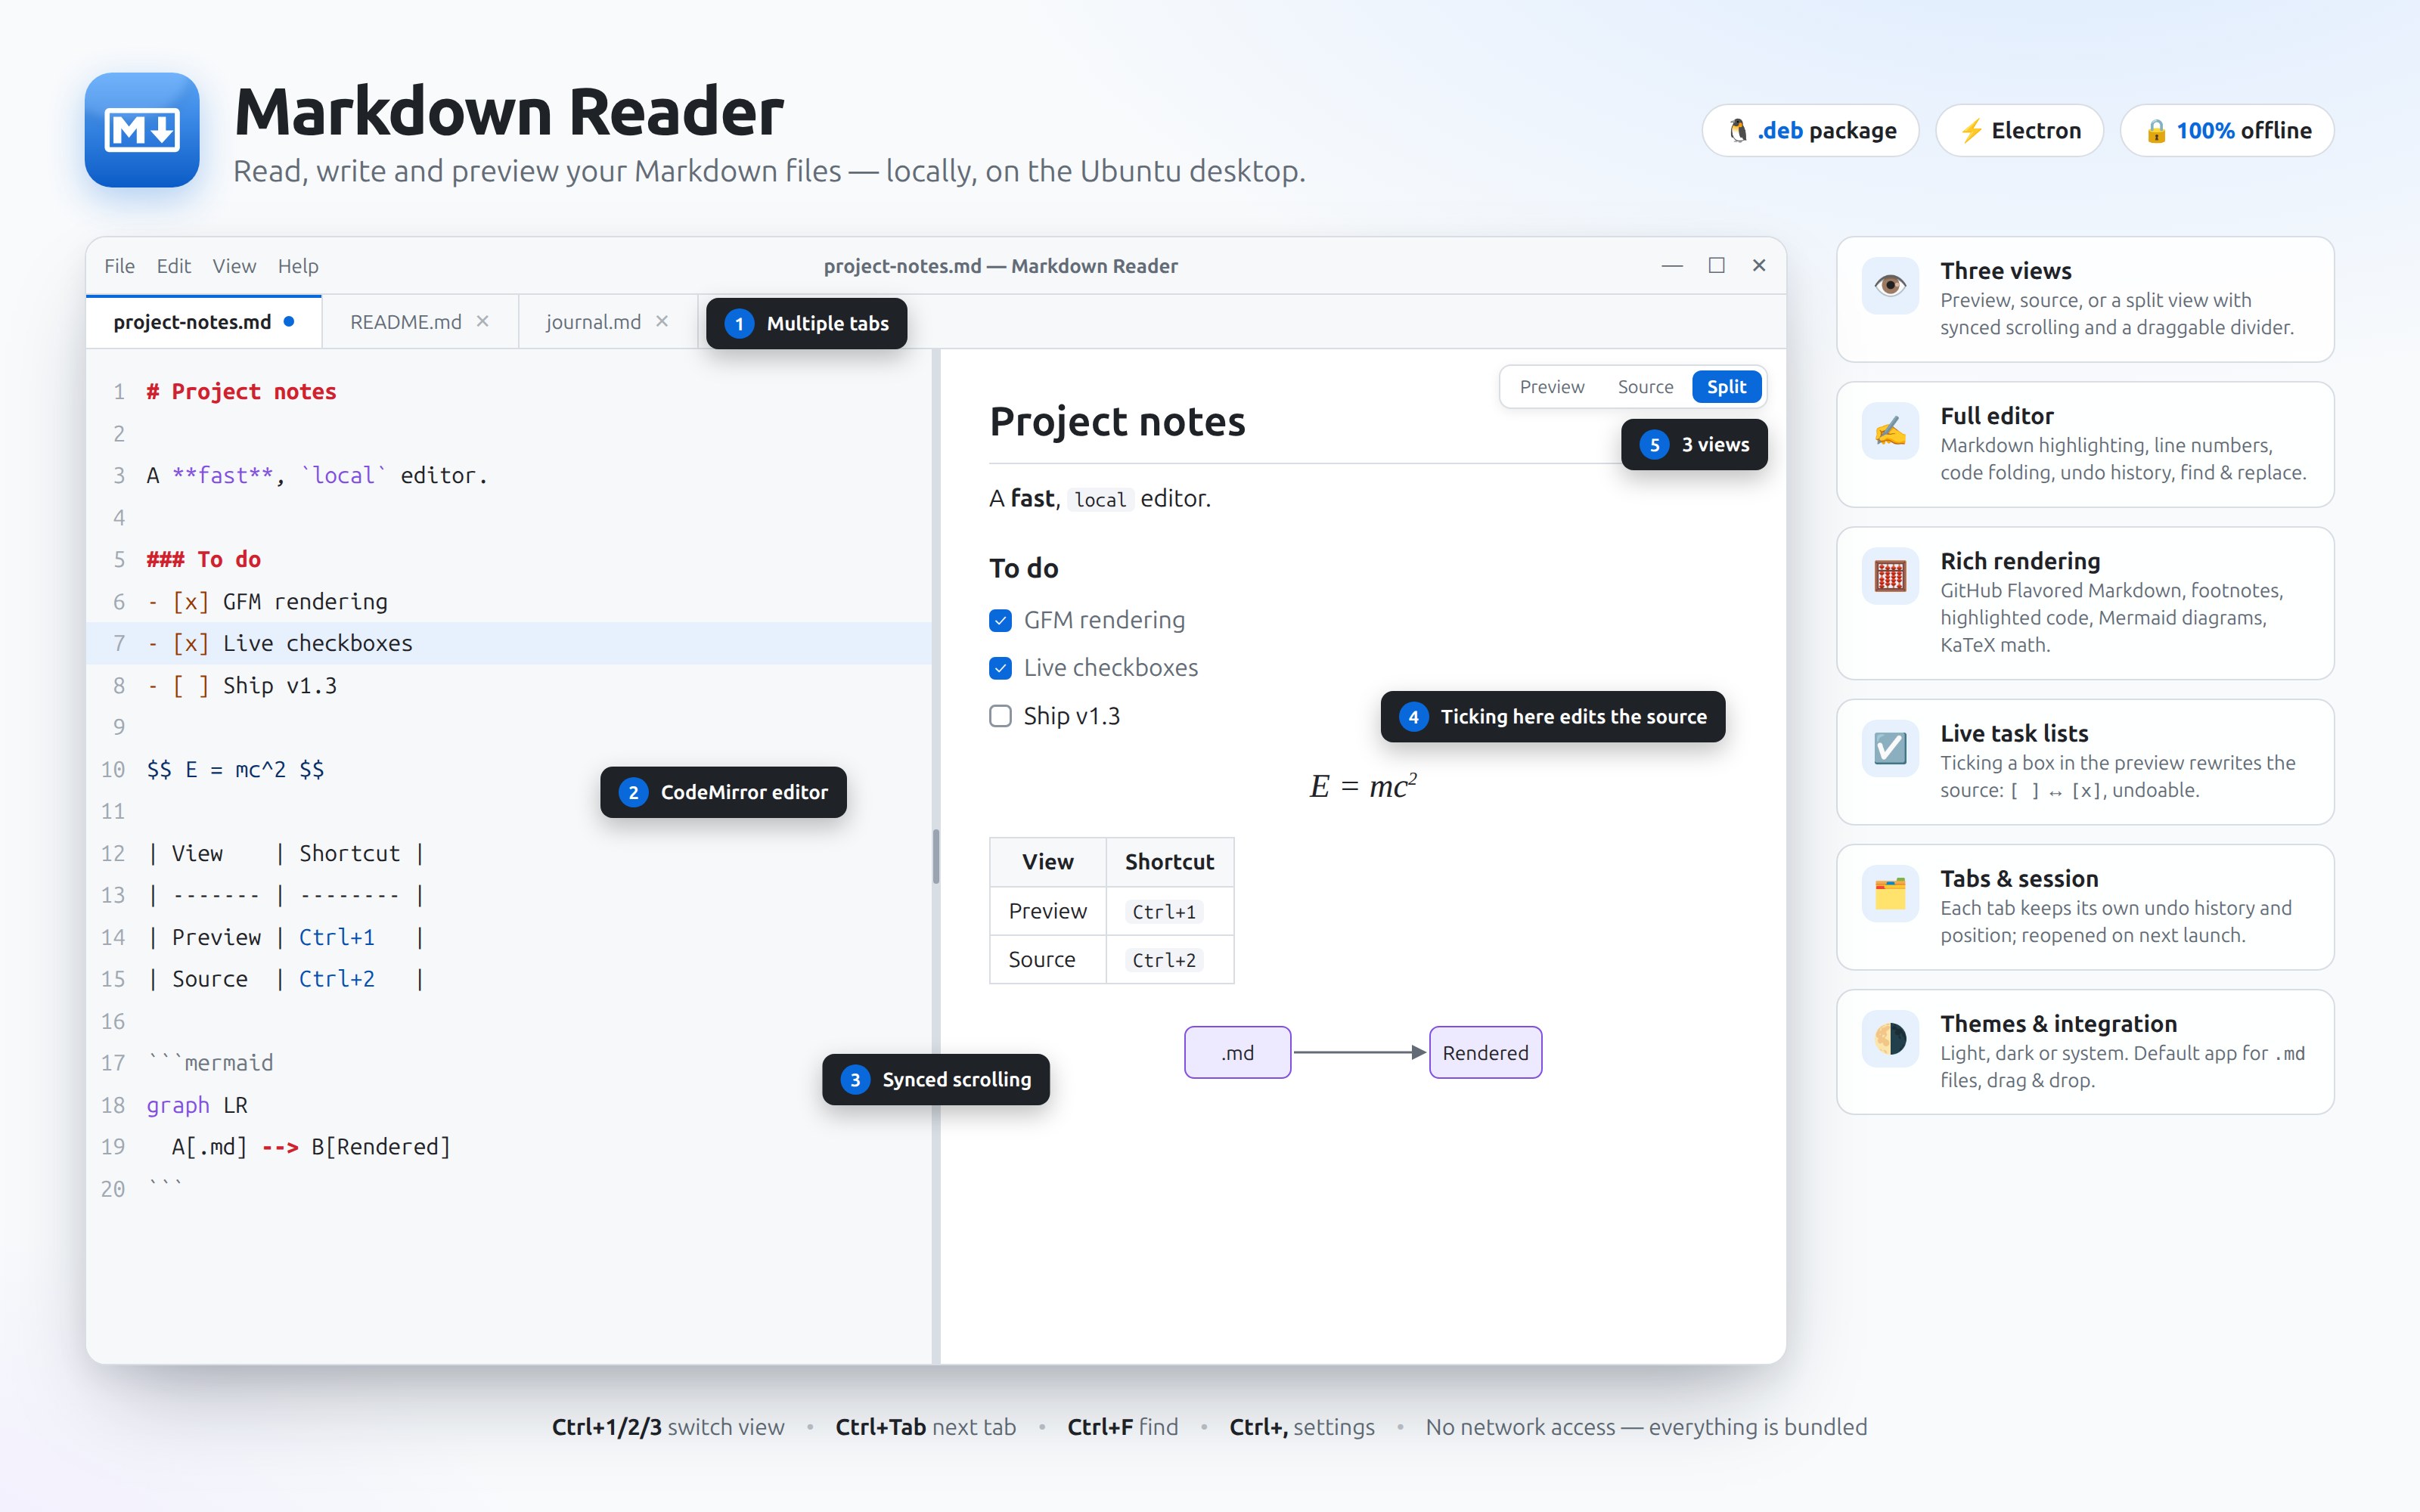This screenshot has width=2420, height=1512.
Task: Click the Ctrl+1 cell in preview table
Action: (x=1169, y=911)
